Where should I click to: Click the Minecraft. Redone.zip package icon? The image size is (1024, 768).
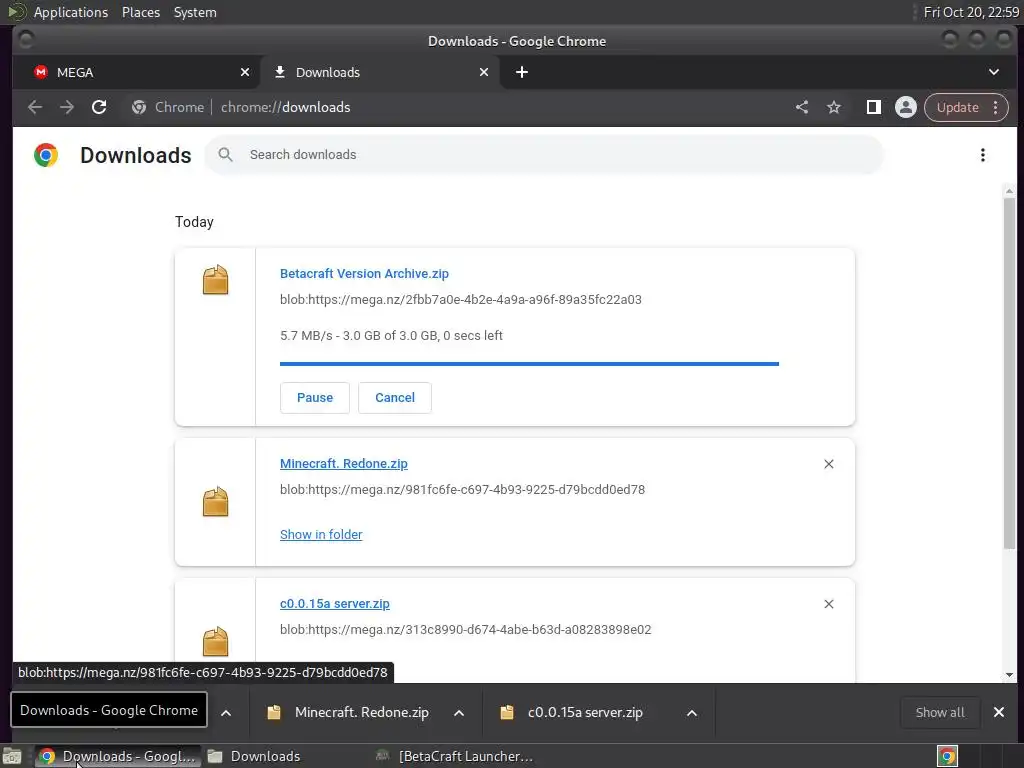pyautogui.click(x=216, y=502)
